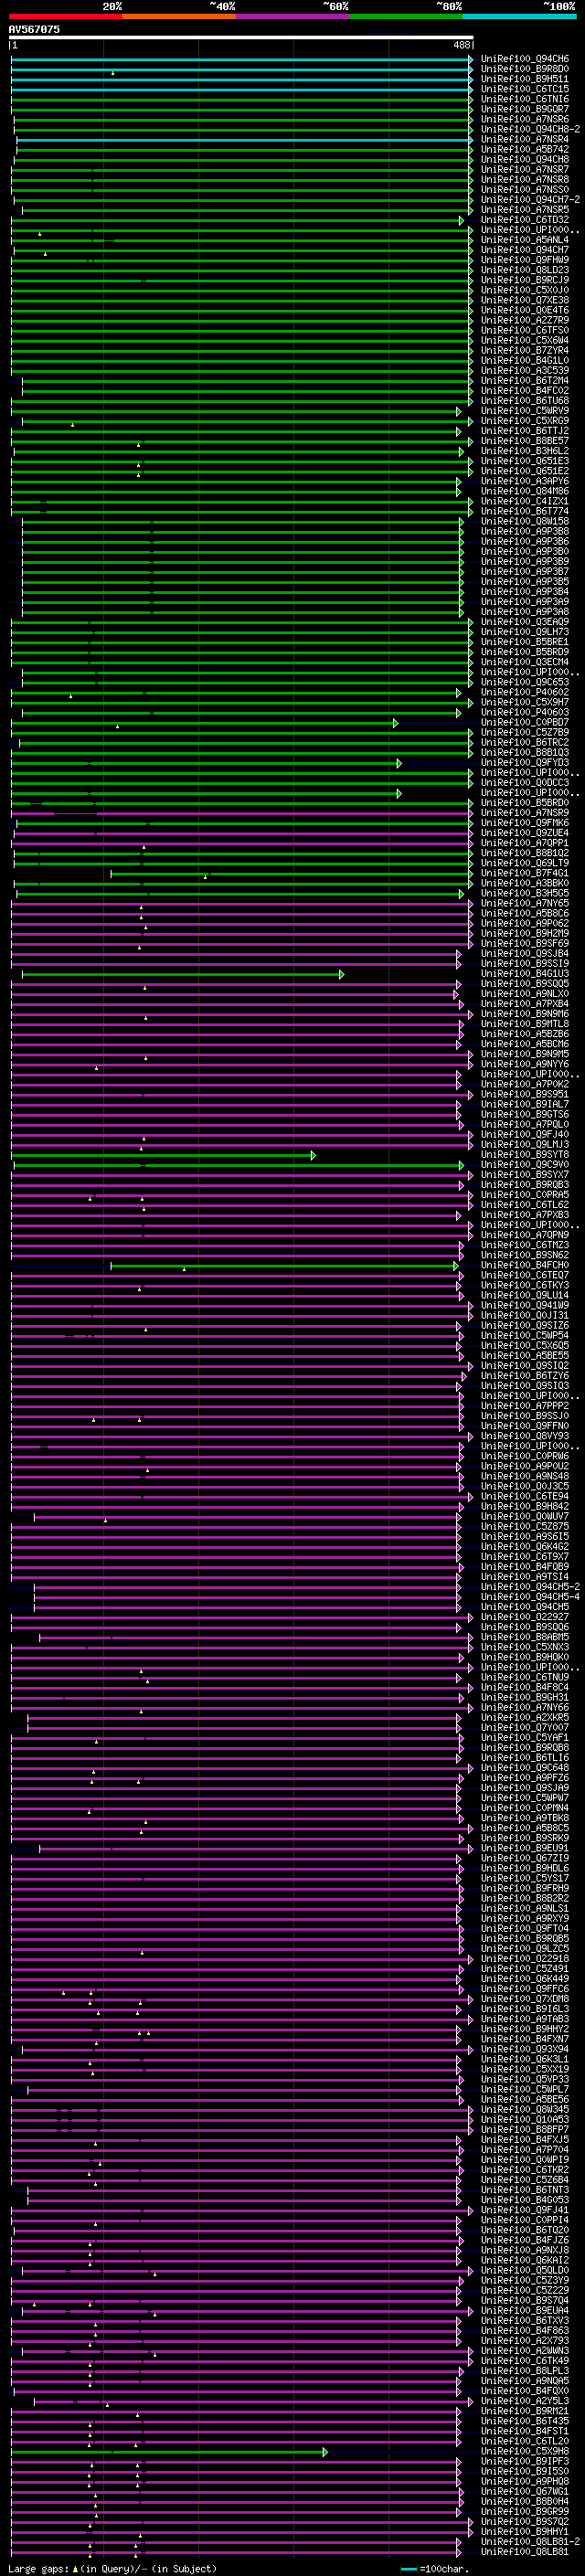
Task: Click the orange ~40% identity legend segment
Action: [x=180, y=16]
